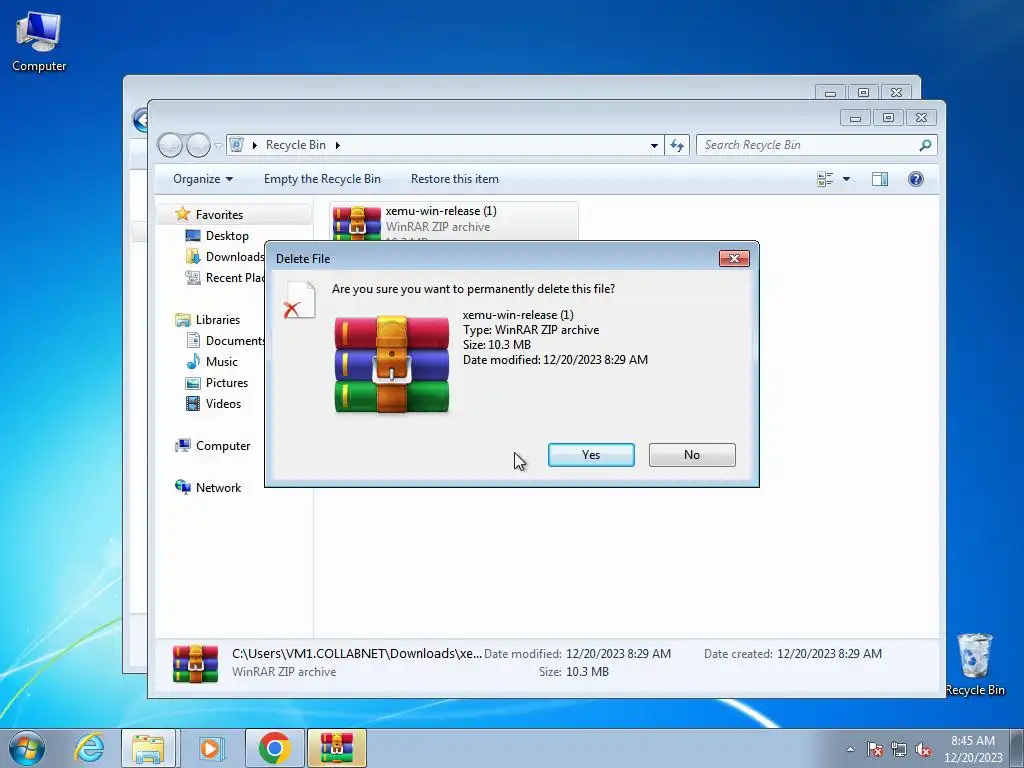Open the view options dropdown arrow
1024x768 pixels.
click(x=846, y=179)
